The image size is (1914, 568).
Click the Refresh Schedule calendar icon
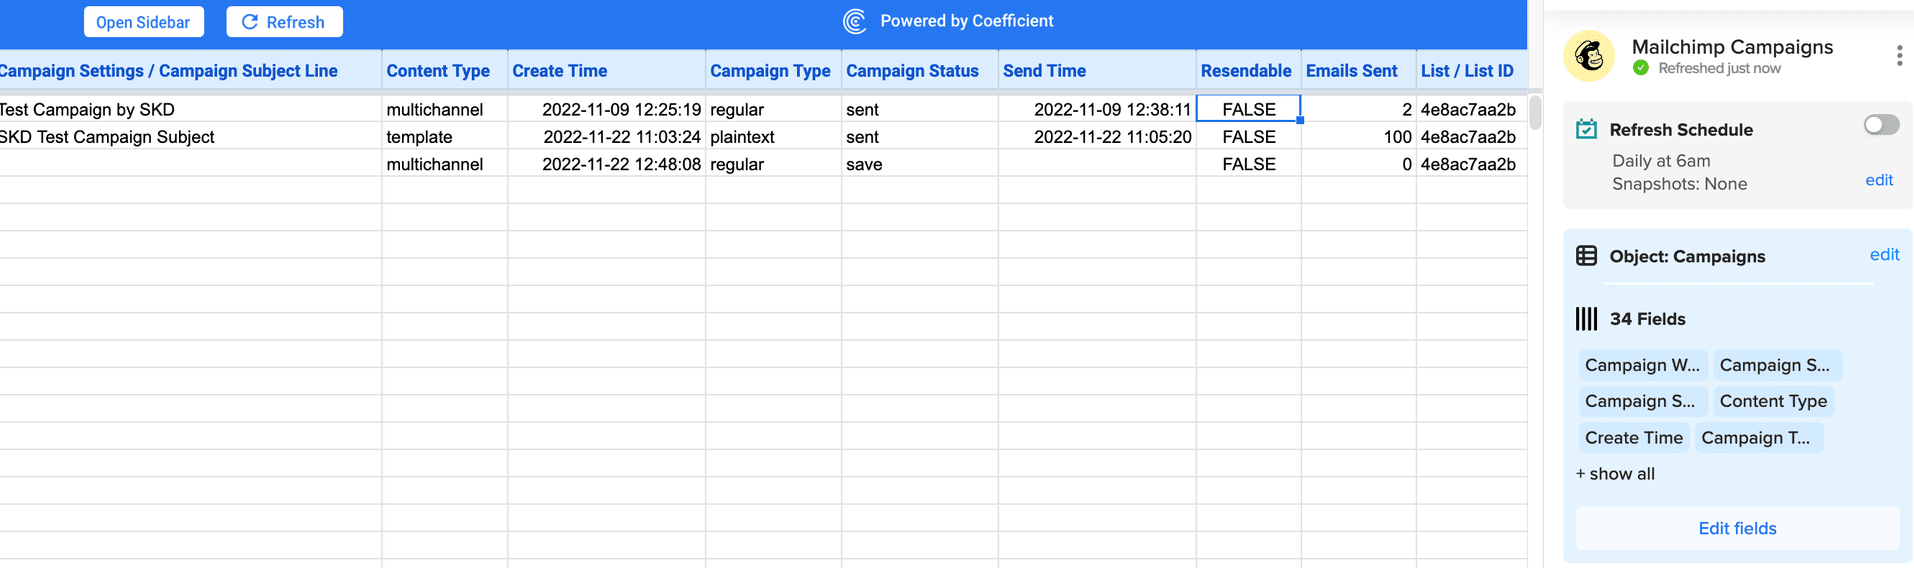click(1586, 129)
